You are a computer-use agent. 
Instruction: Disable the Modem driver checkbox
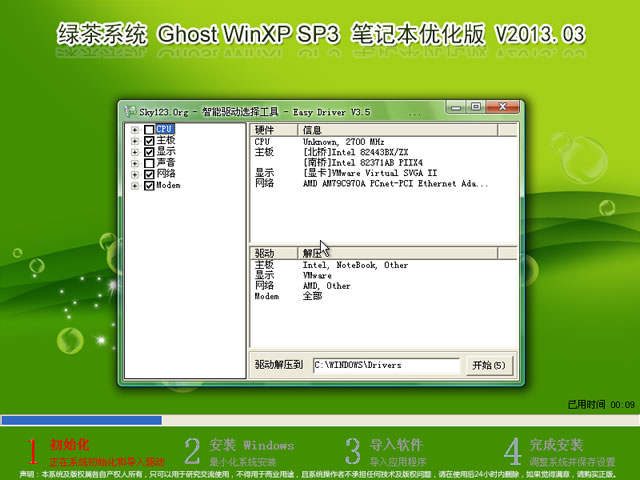[149, 185]
